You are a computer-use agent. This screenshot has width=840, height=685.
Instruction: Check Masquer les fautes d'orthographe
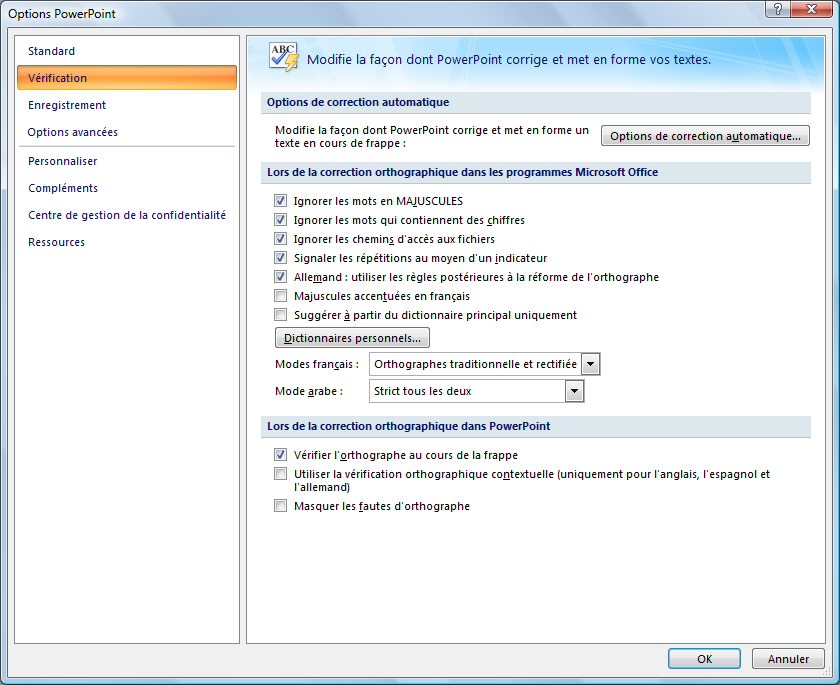point(280,506)
